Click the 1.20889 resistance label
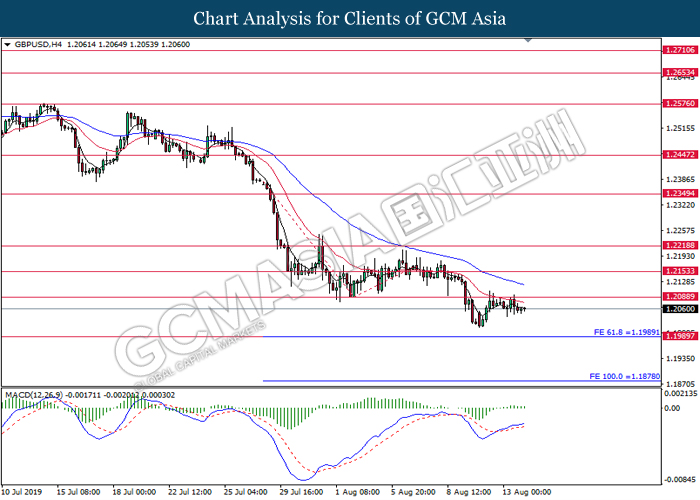 pyautogui.click(x=680, y=296)
